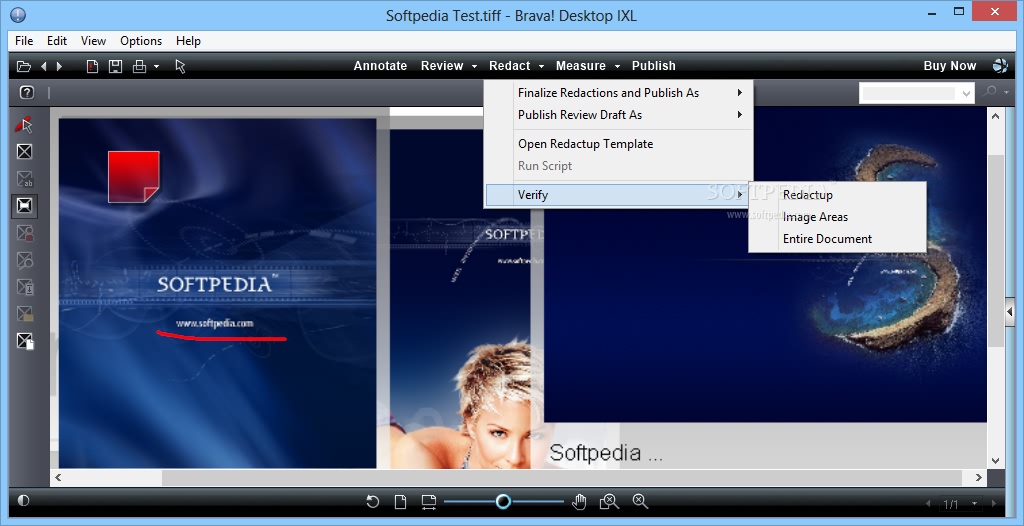The image size is (1024, 526).
Task: Choose Image Areas in the Verify submenu
Action: (x=837, y=217)
